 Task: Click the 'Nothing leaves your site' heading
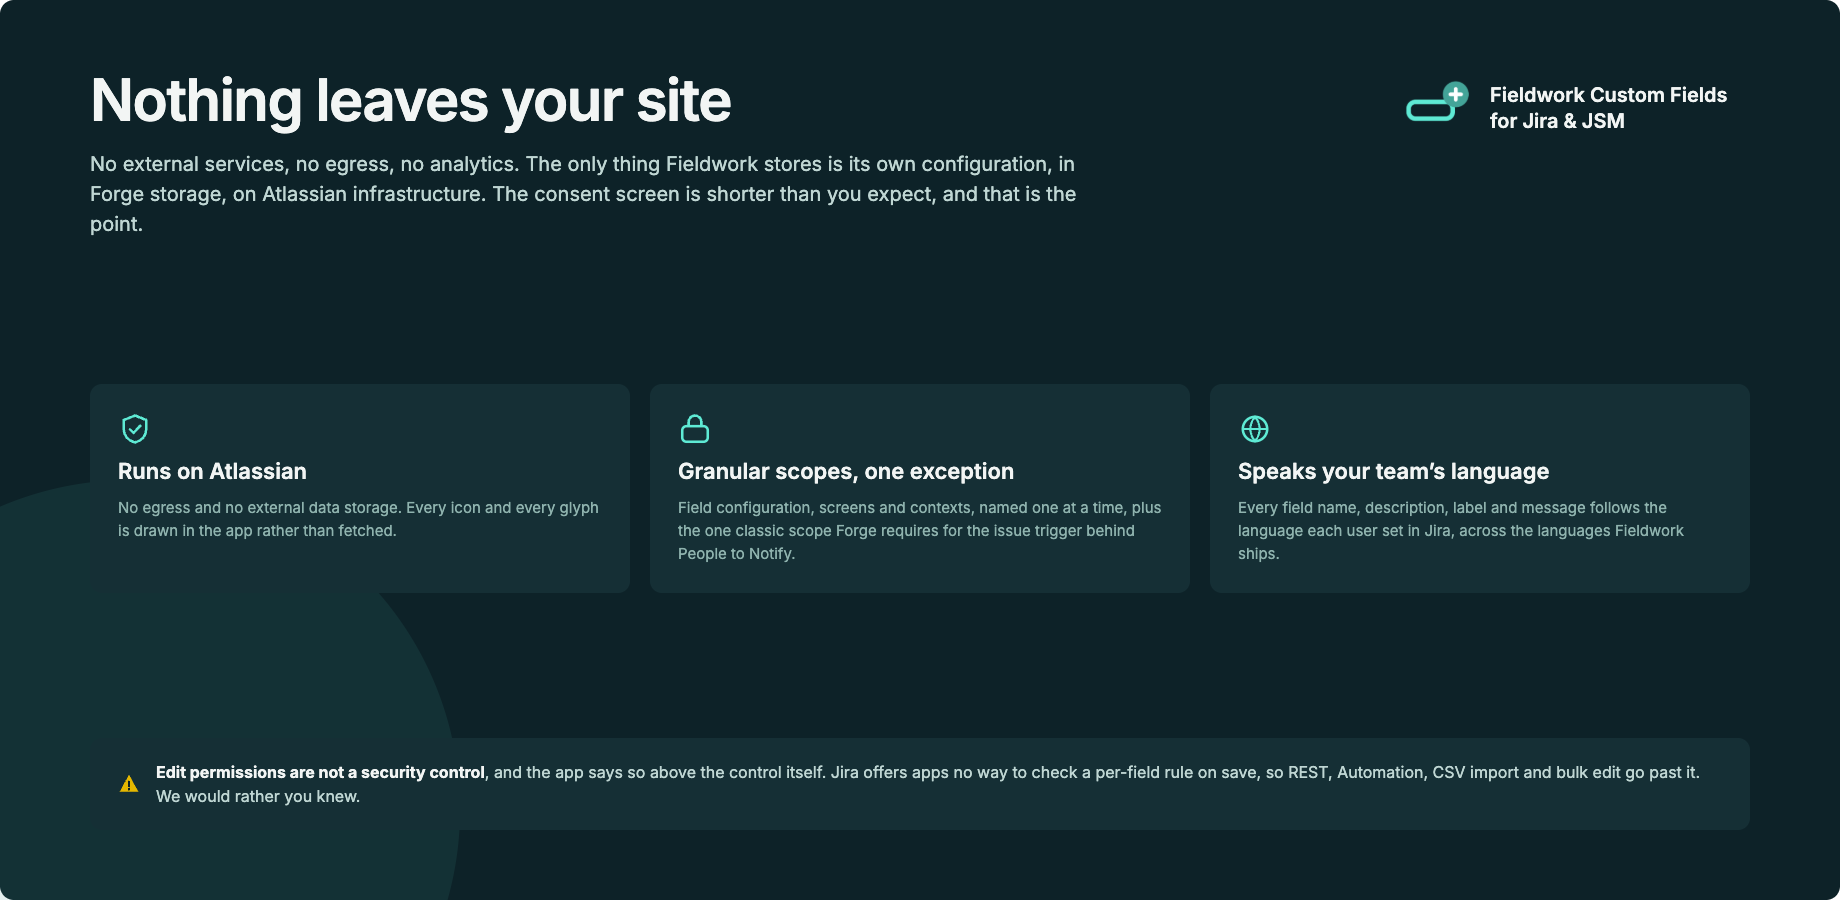pyautogui.click(x=411, y=101)
